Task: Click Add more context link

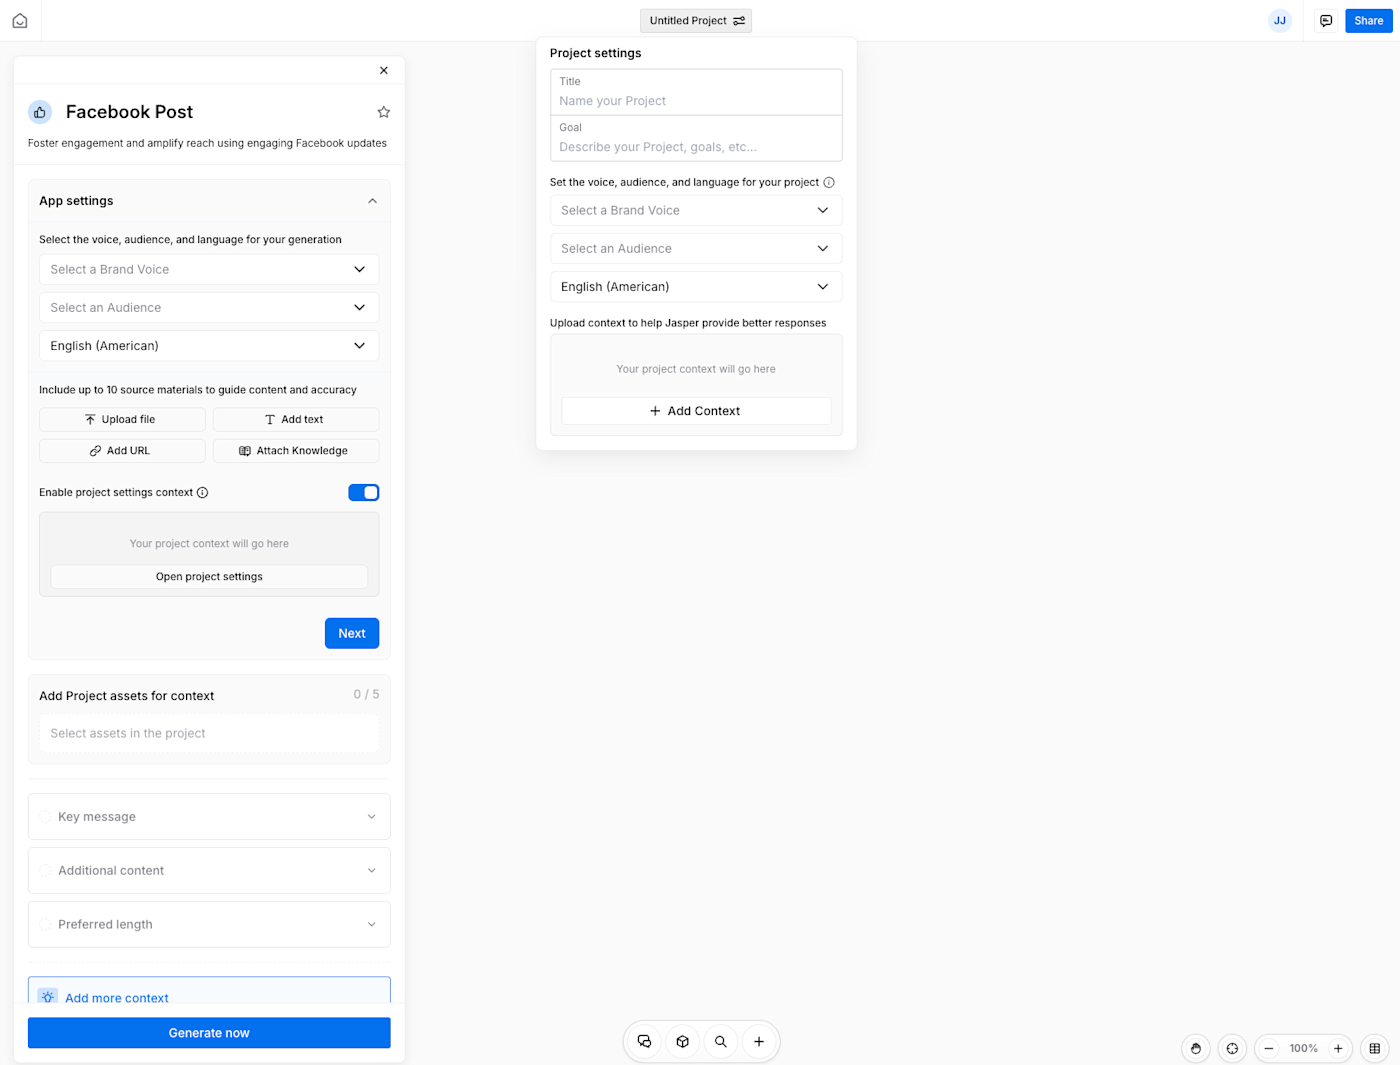Action: 117,998
